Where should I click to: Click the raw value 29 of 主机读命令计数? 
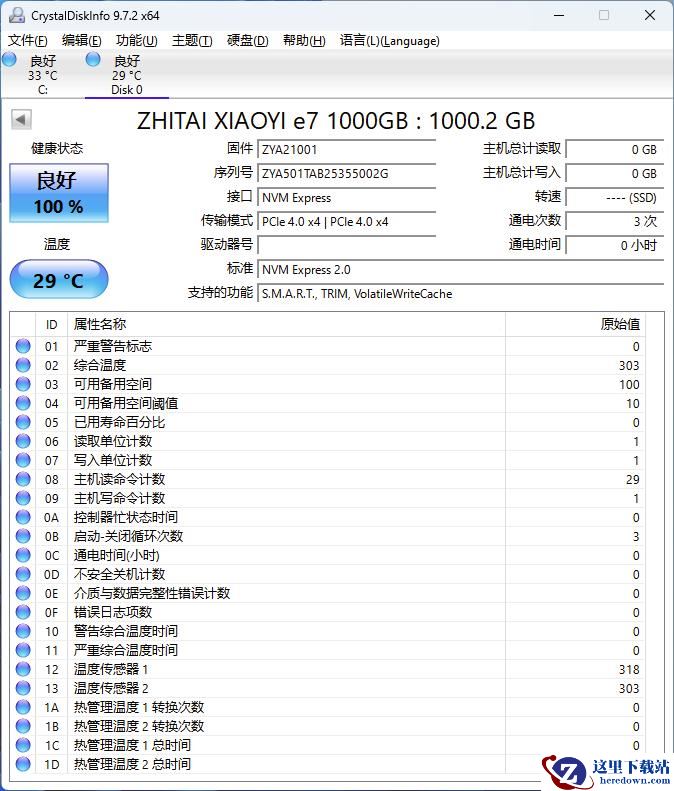(633, 479)
